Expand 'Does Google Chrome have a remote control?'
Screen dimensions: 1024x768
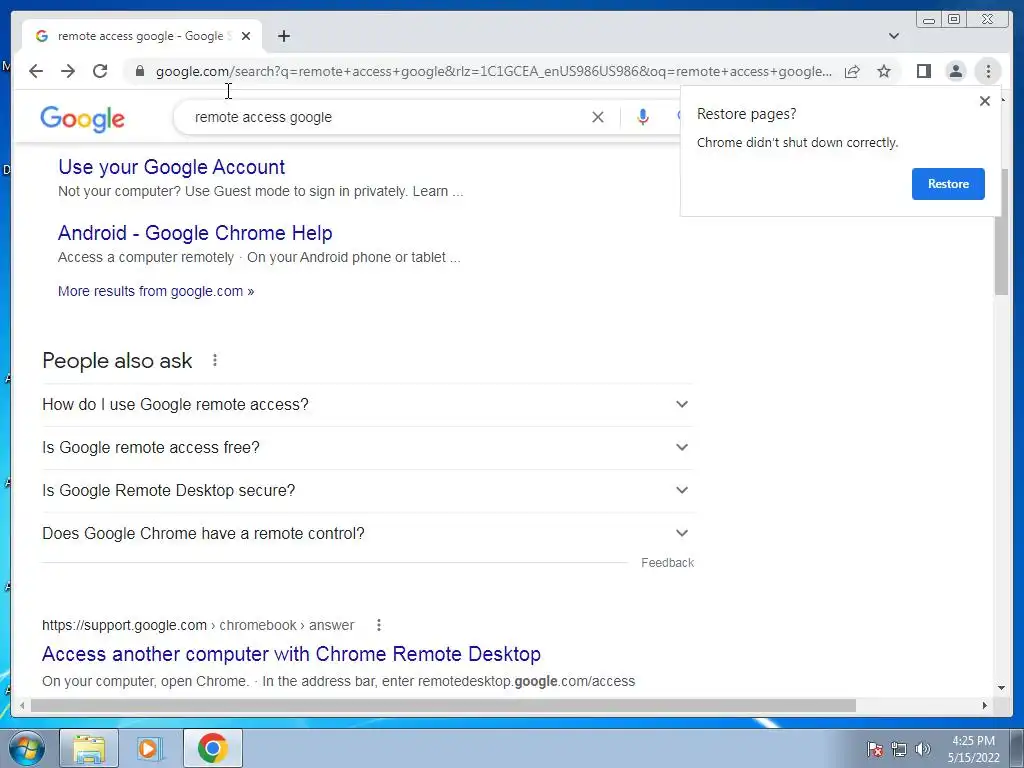point(368,534)
